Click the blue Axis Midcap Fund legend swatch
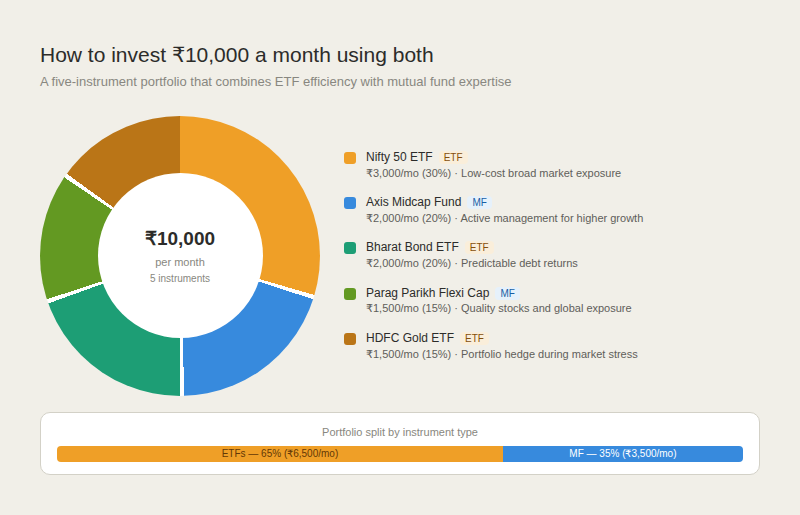 (350, 203)
